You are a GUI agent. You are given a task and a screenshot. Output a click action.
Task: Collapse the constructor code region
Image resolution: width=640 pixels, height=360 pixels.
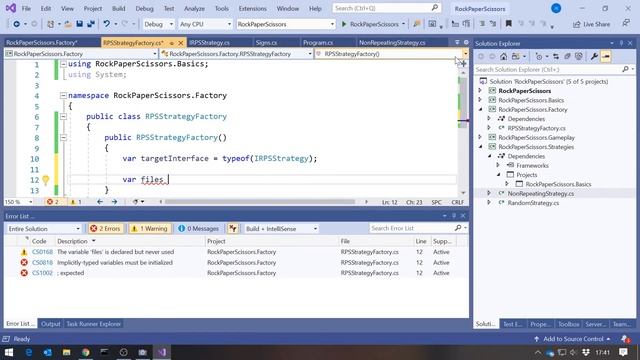click(x=63, y=138)
